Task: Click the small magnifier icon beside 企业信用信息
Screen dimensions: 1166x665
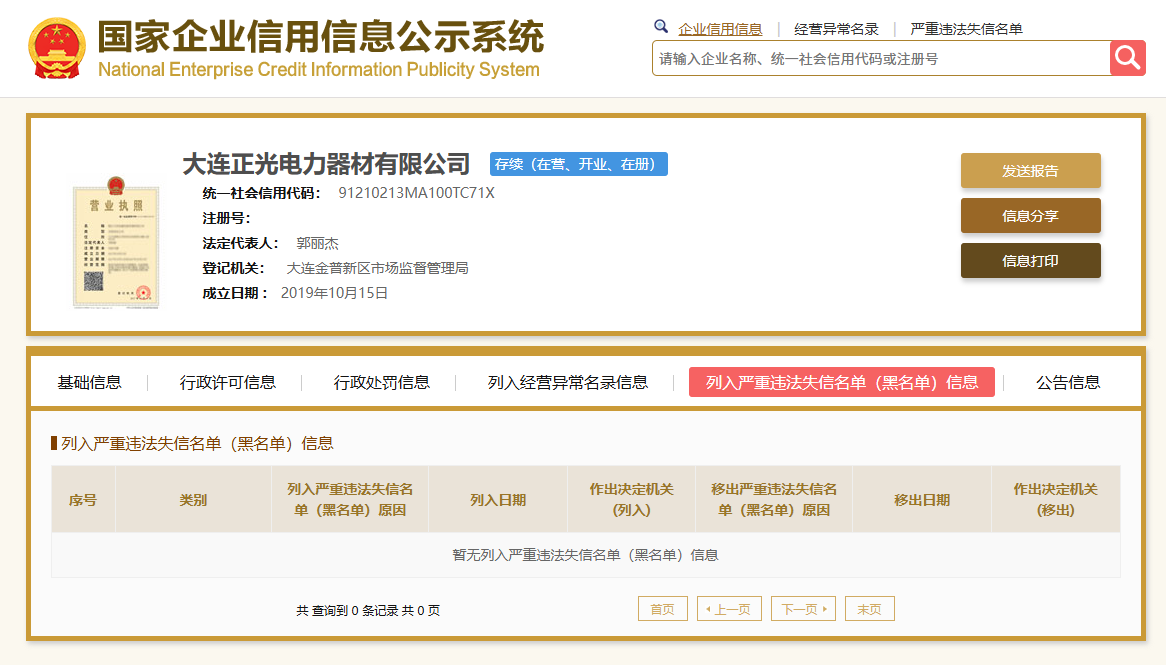Action: click(661, 27)
